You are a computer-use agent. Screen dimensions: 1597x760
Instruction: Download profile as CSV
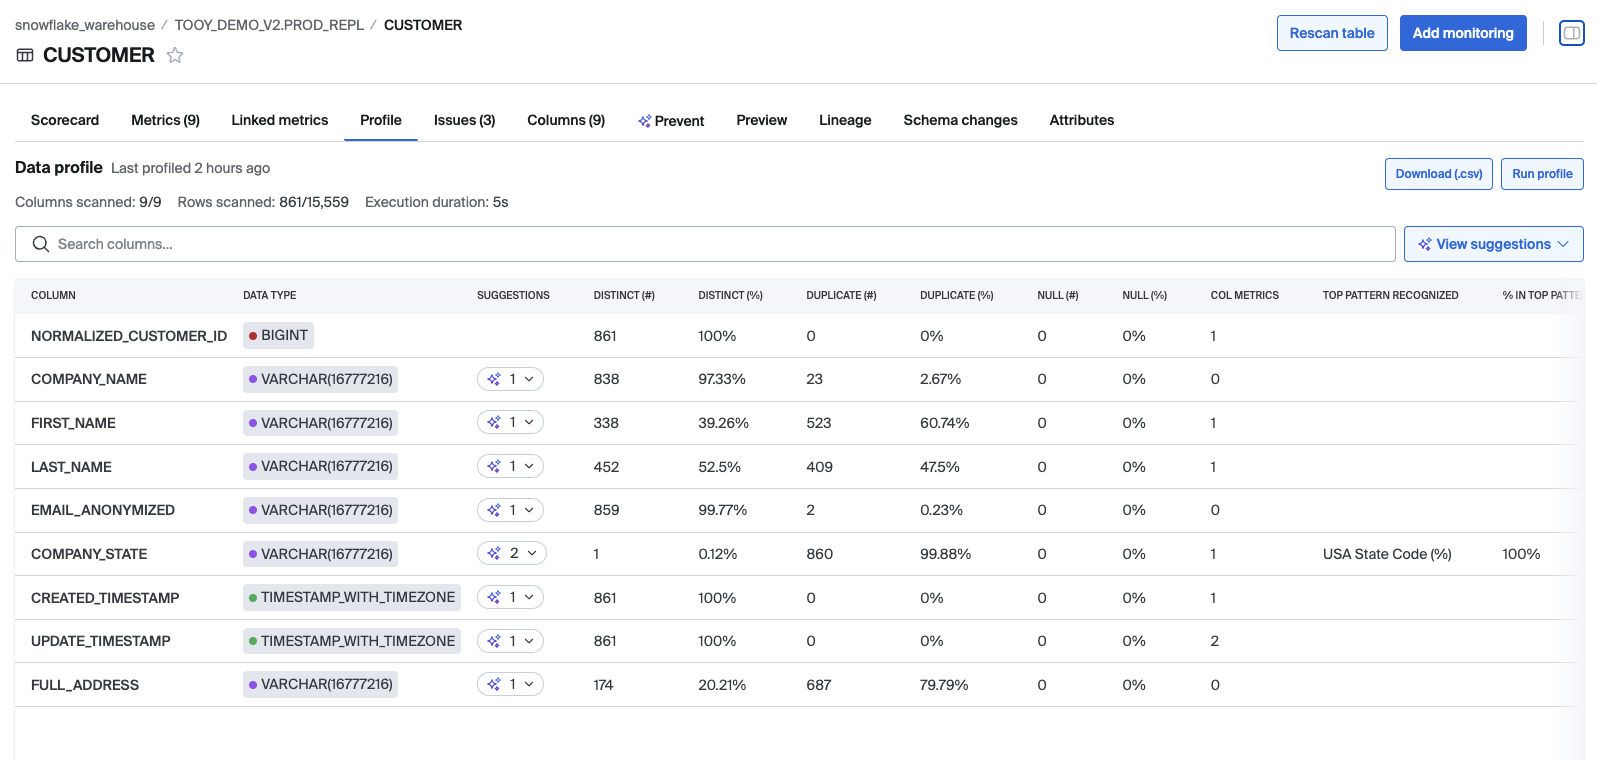(x=1439, y=174)
